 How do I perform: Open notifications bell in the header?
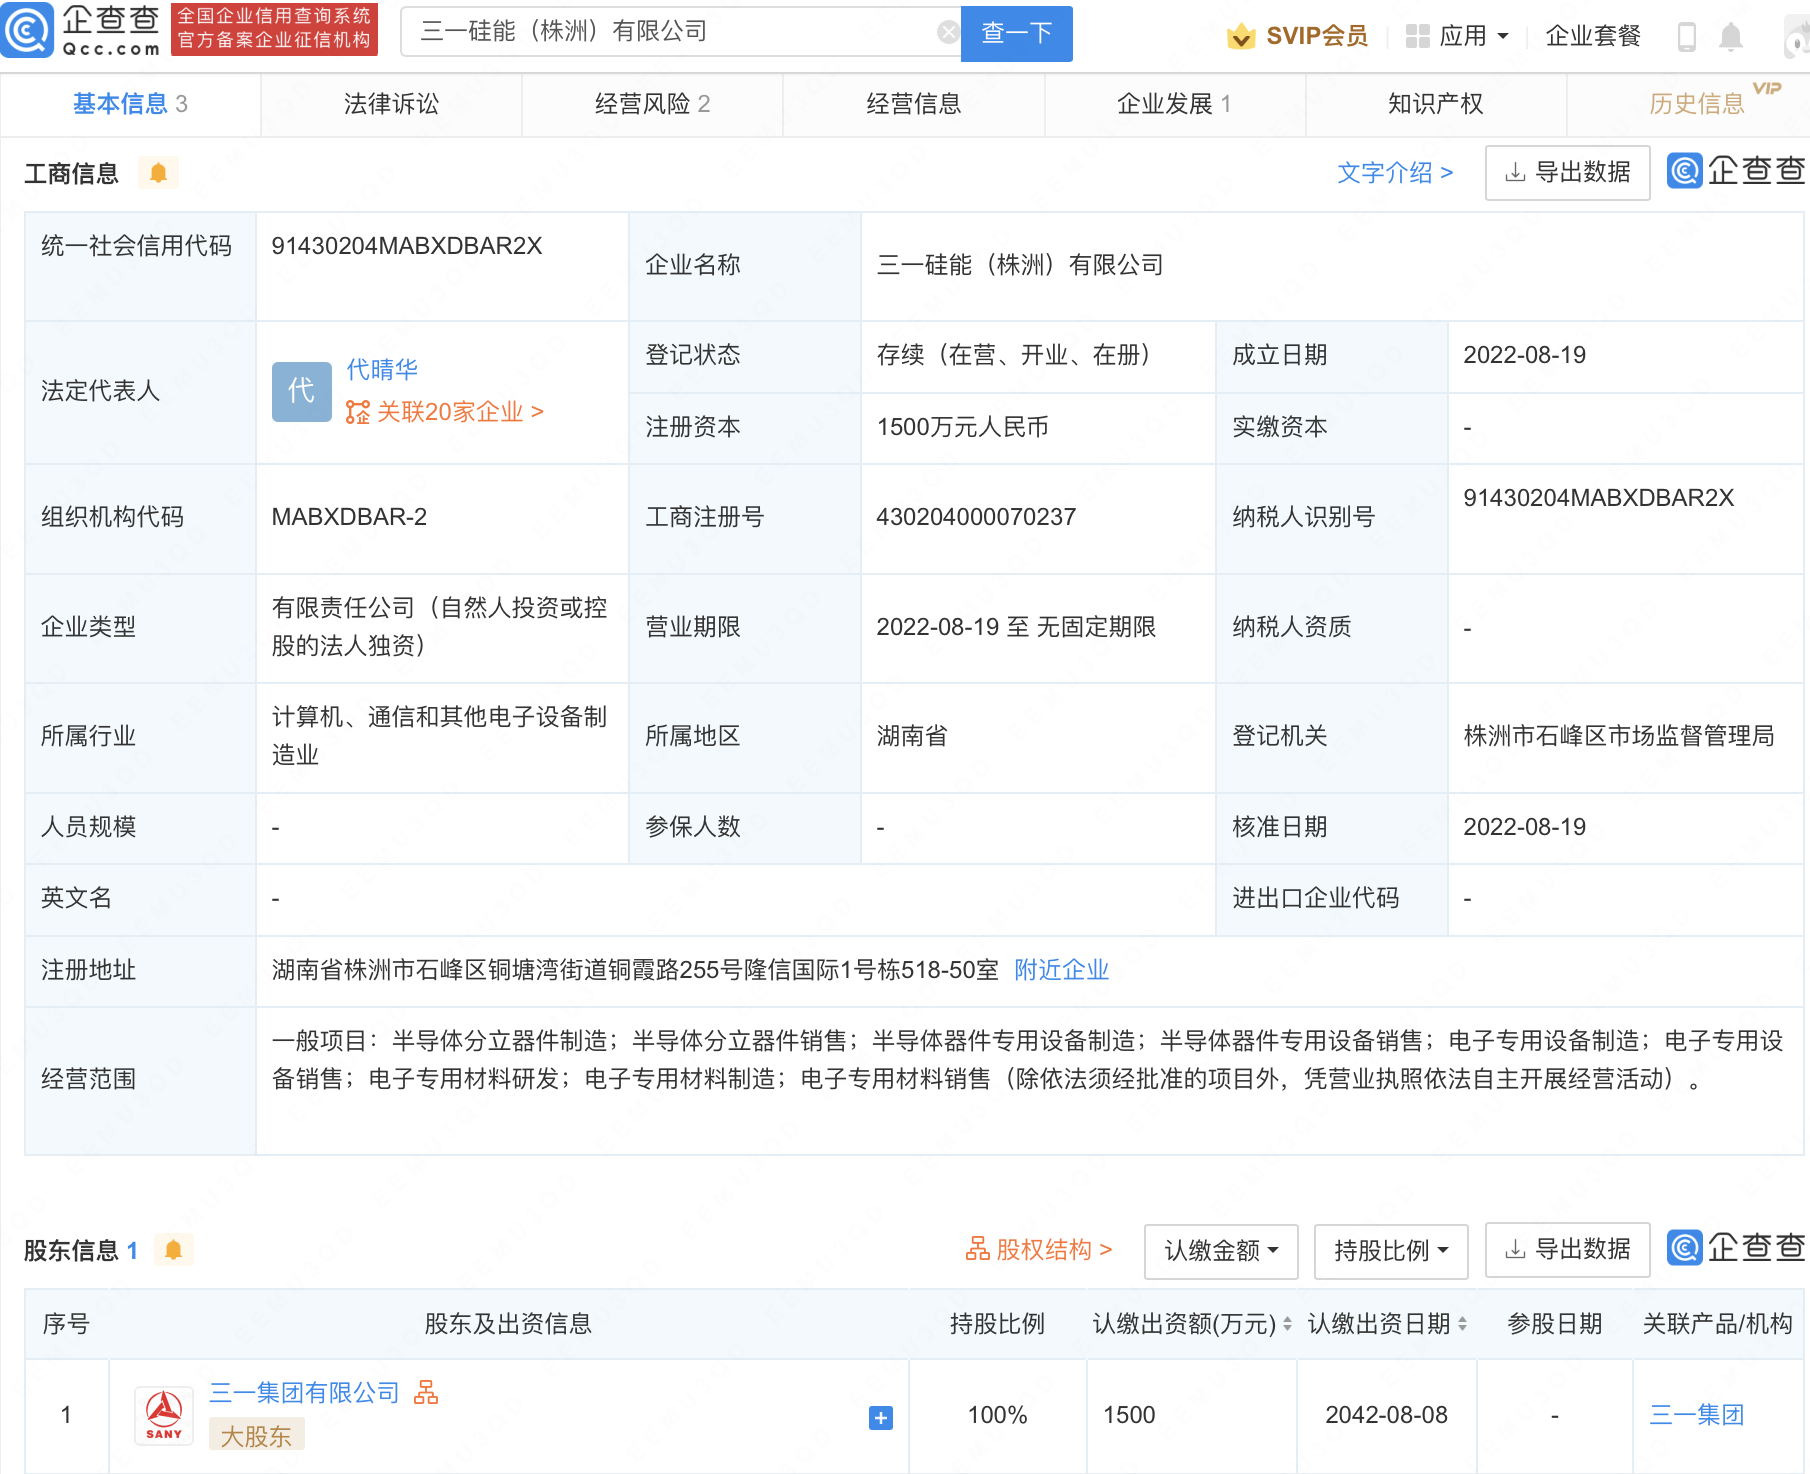point(1731,37)
